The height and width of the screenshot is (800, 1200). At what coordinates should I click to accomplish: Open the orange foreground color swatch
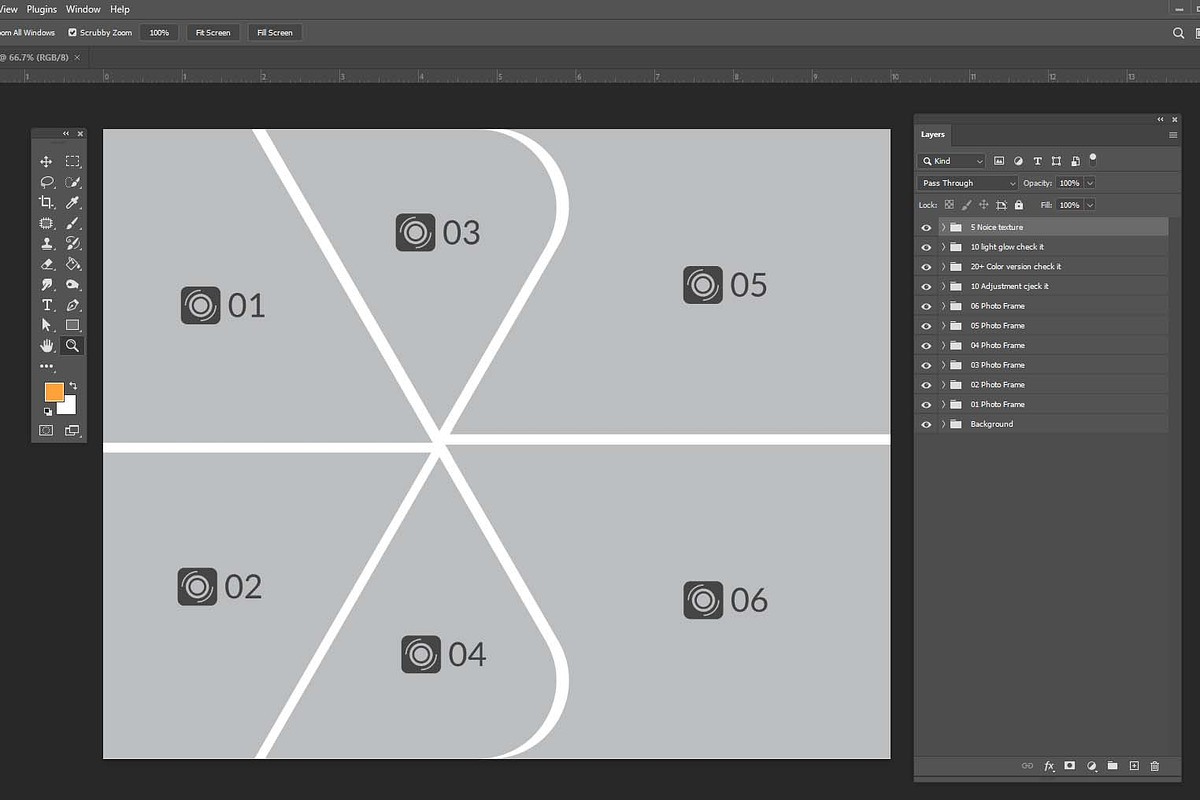pyautogui.click(x=54, y=392)
